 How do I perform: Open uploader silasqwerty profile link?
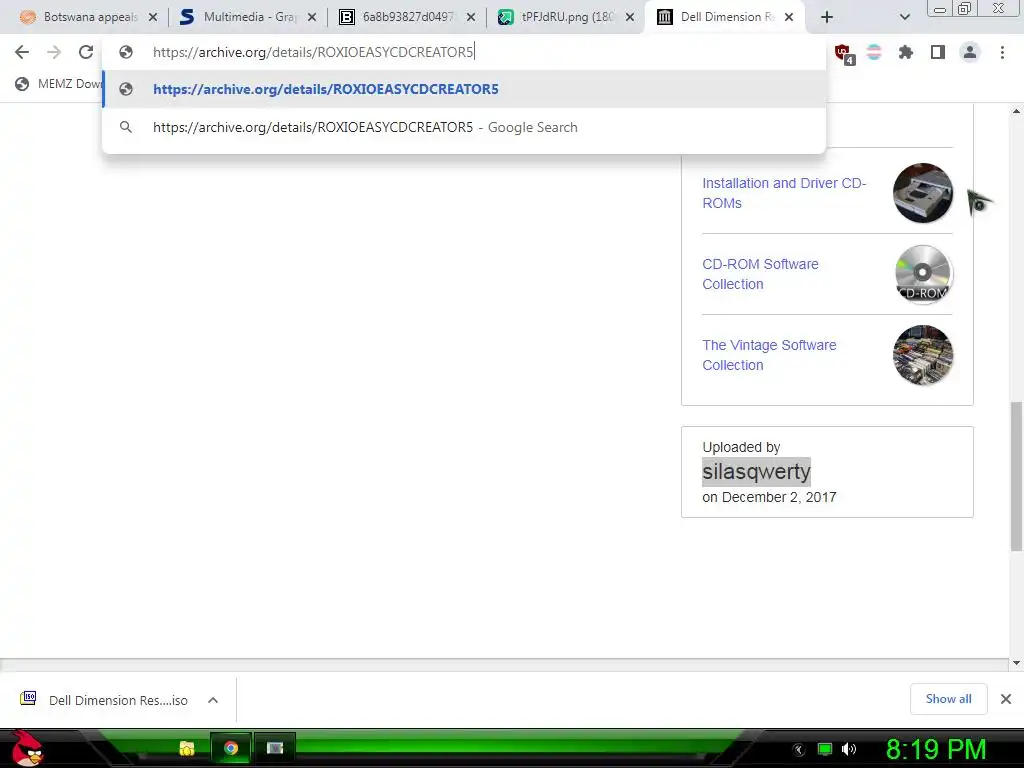pyautogui.click(x=756, y=472)
